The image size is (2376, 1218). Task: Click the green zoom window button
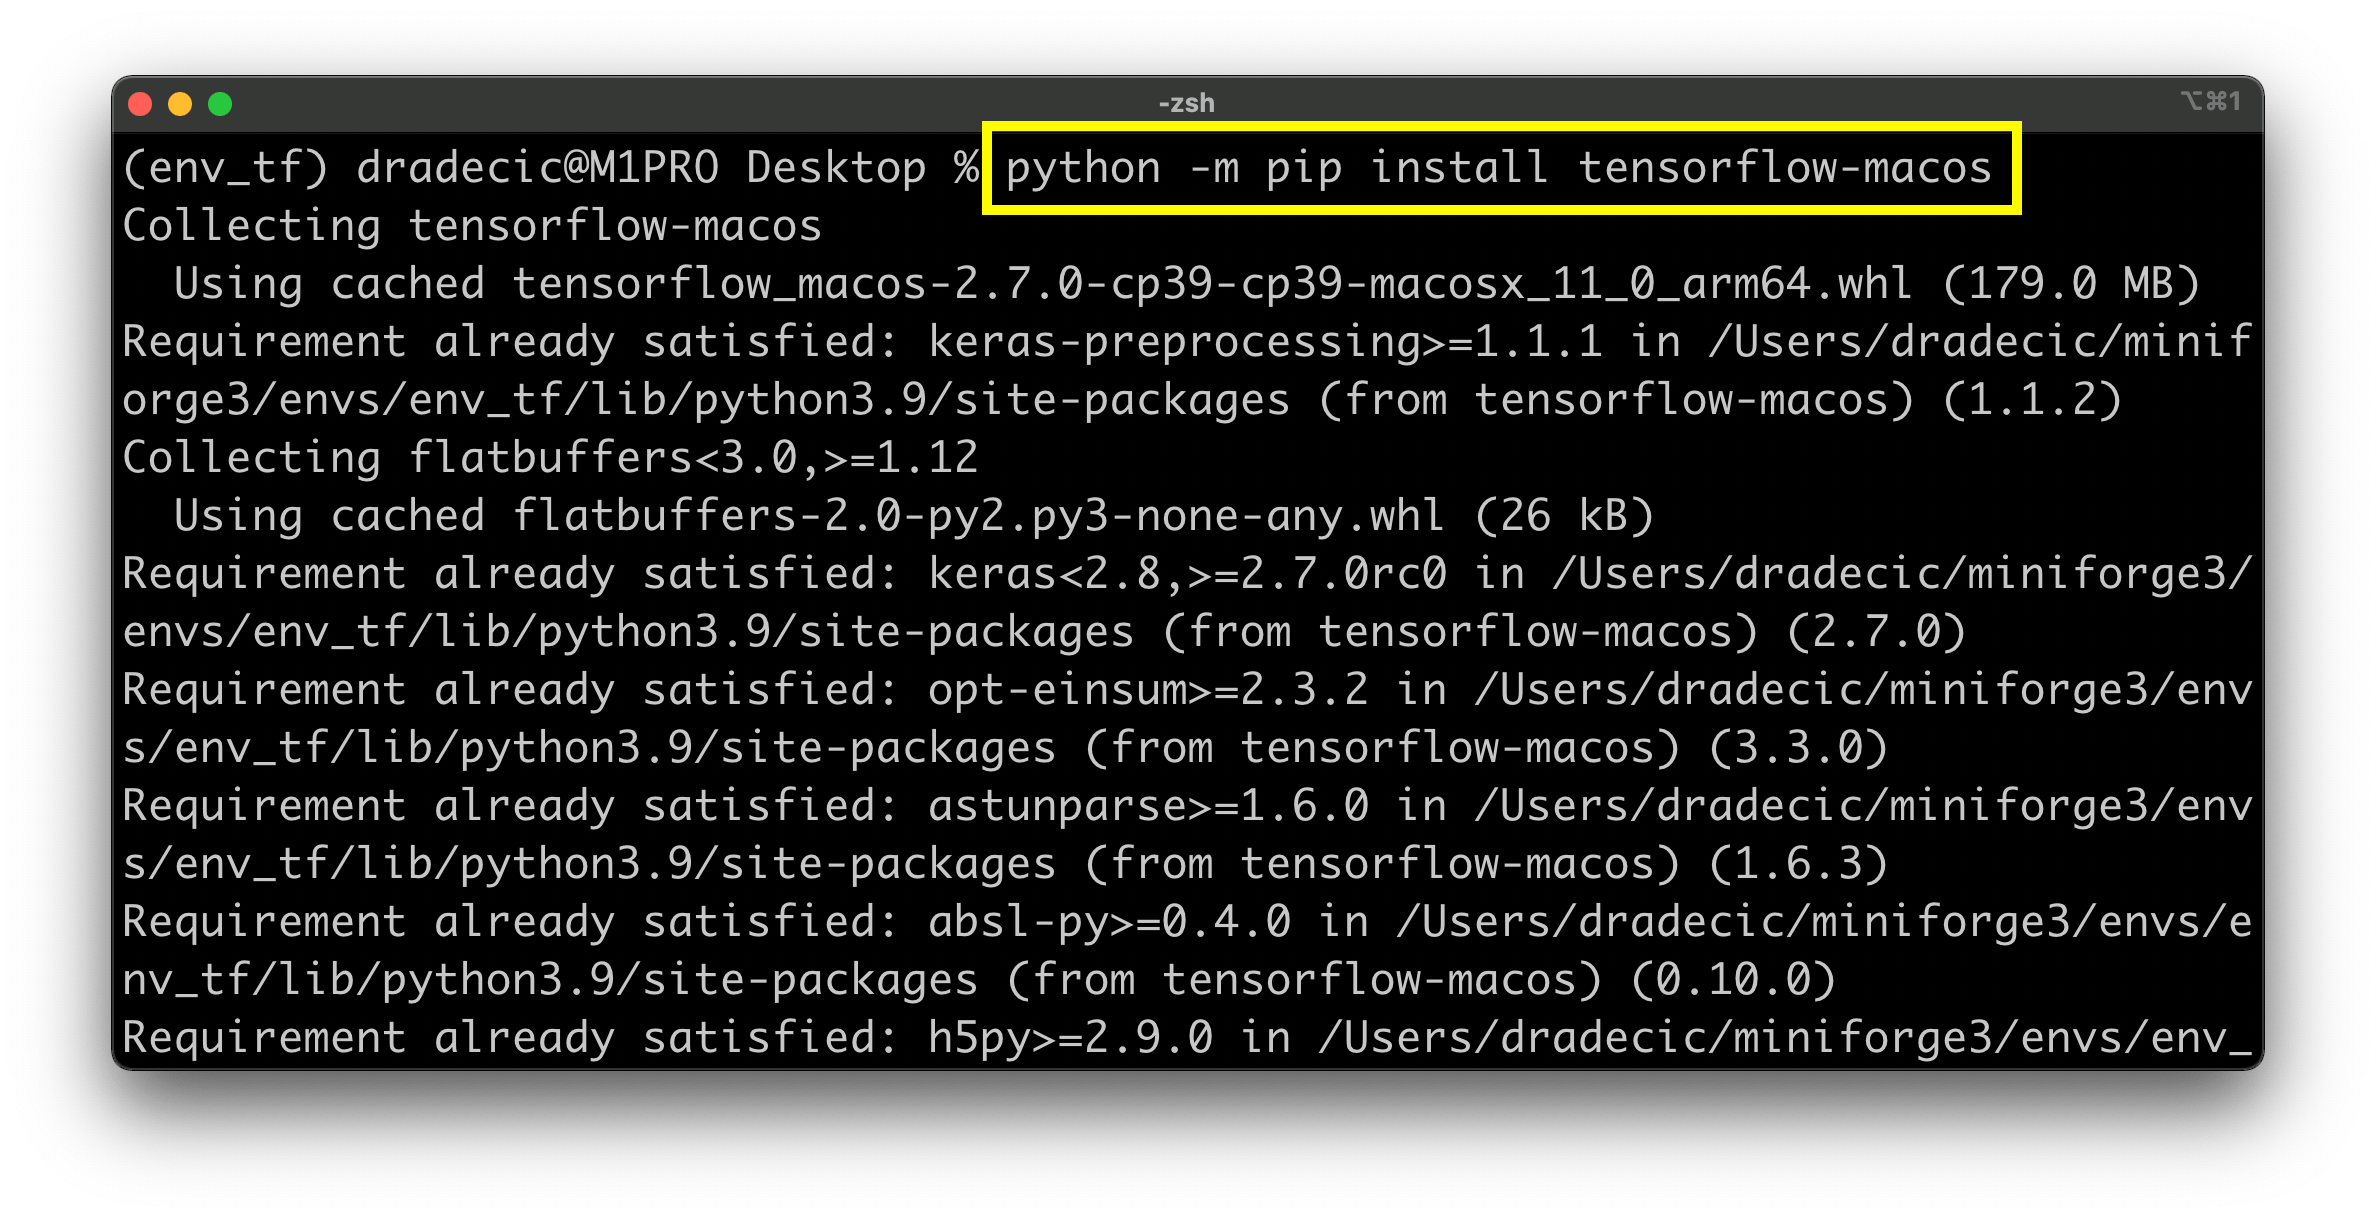[x=220, y=104]
